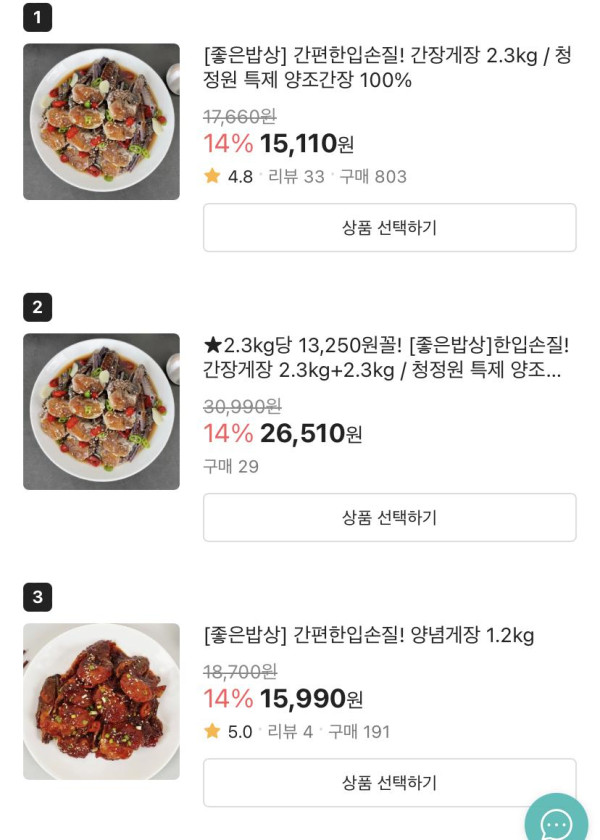Click the rank 3 badge
600x840 pixels.
pyautogui.click(x=37, y=597)
